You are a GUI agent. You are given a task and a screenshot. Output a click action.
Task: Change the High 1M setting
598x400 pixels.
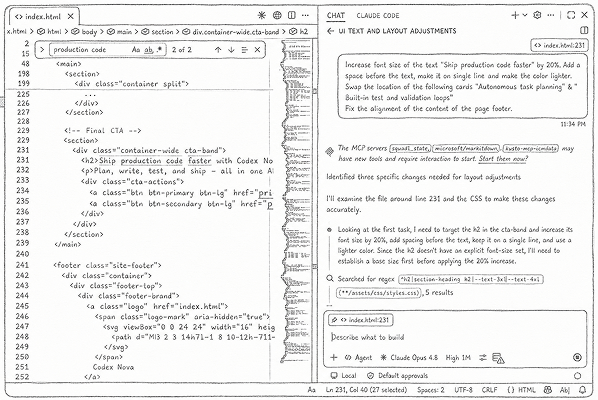458,357
